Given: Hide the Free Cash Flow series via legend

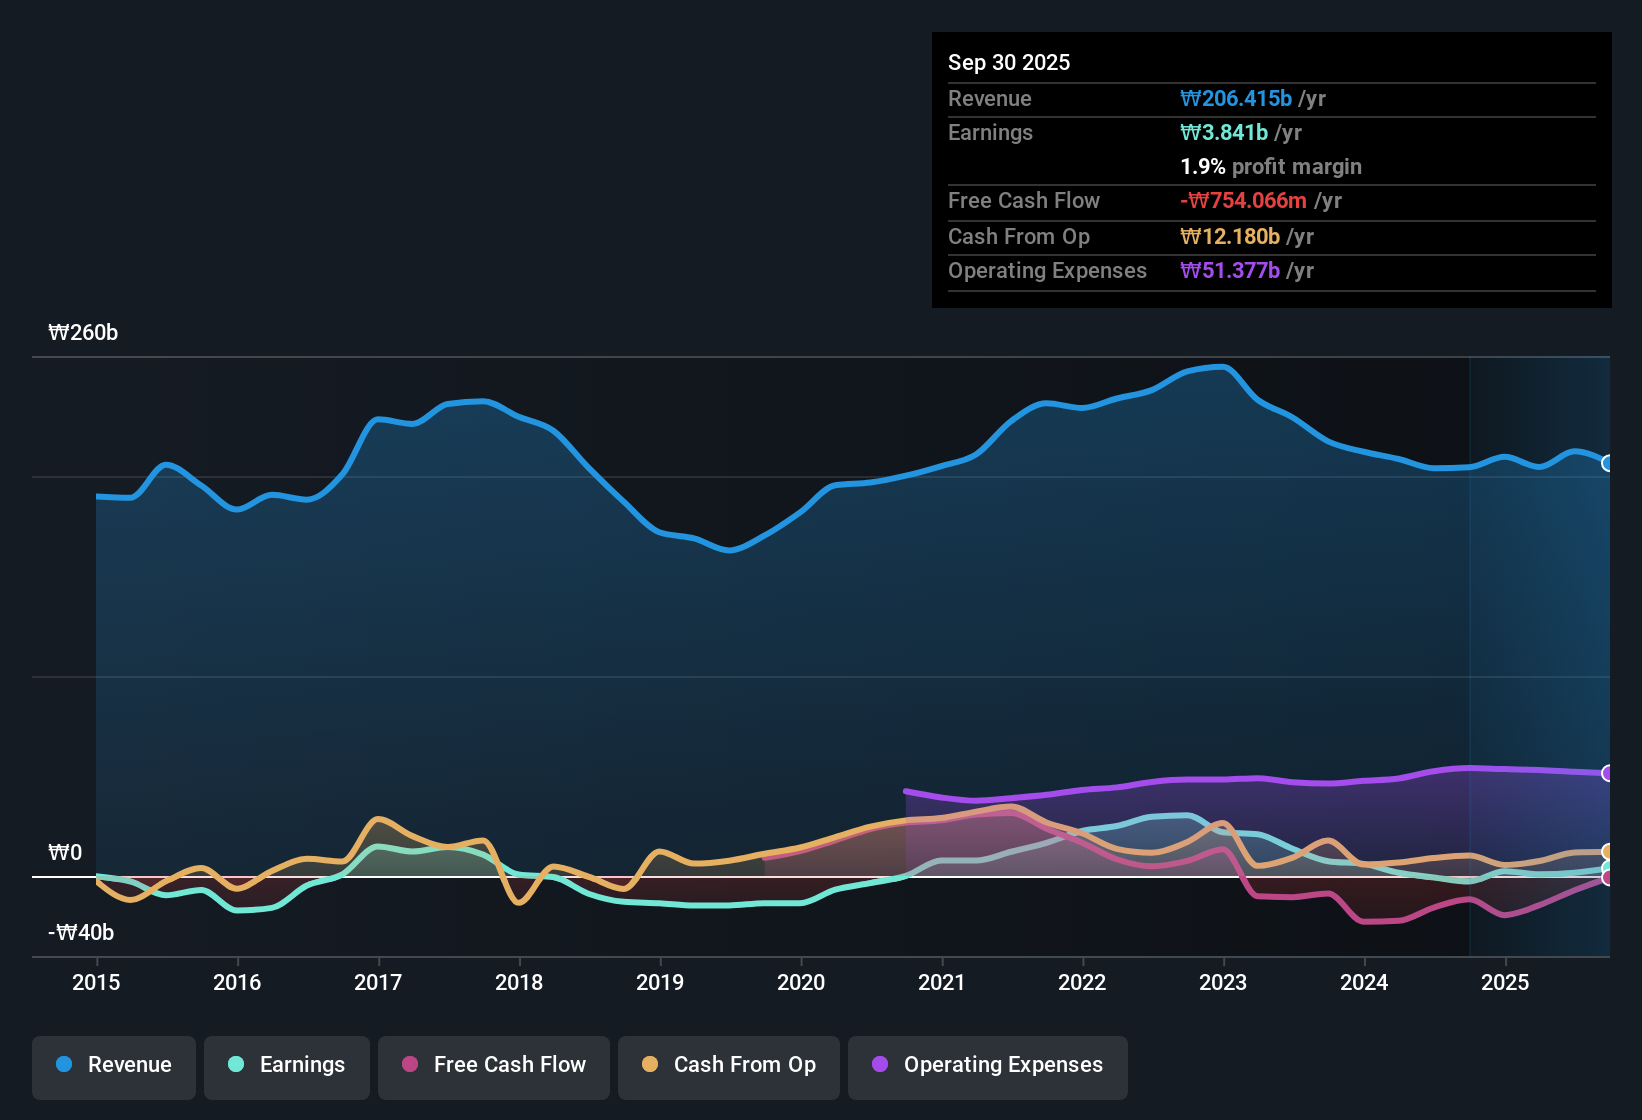Looking at the screenshot, I should 493,1065.
